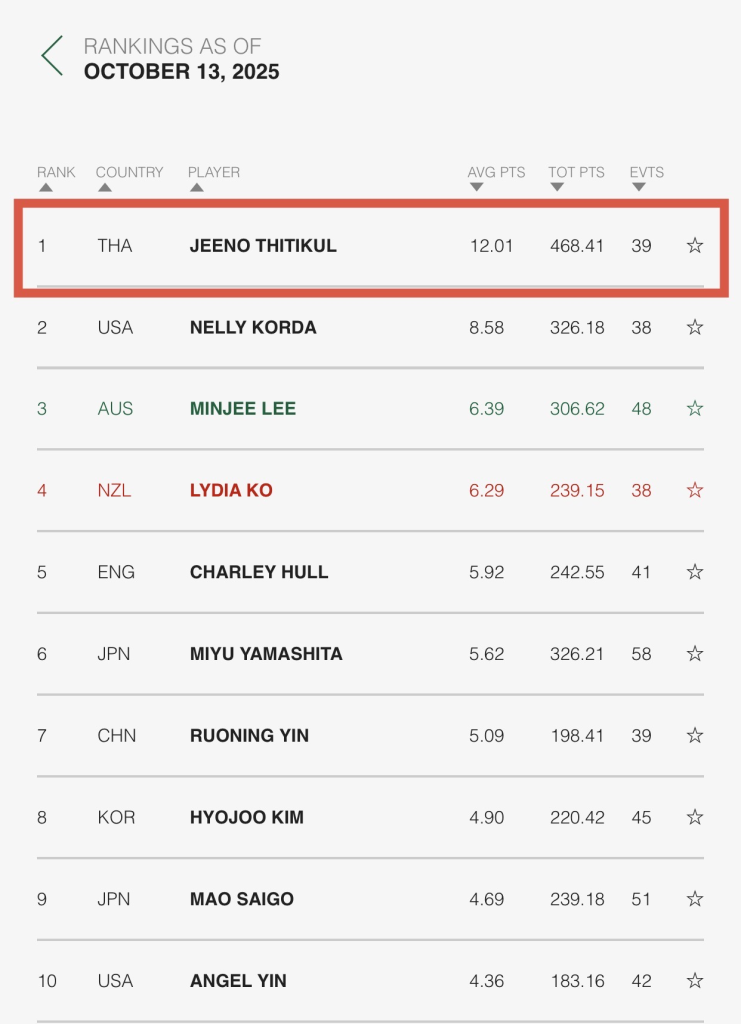Star Miyu Yamashita's row
Screen dimensions: 741x1024
695,654
